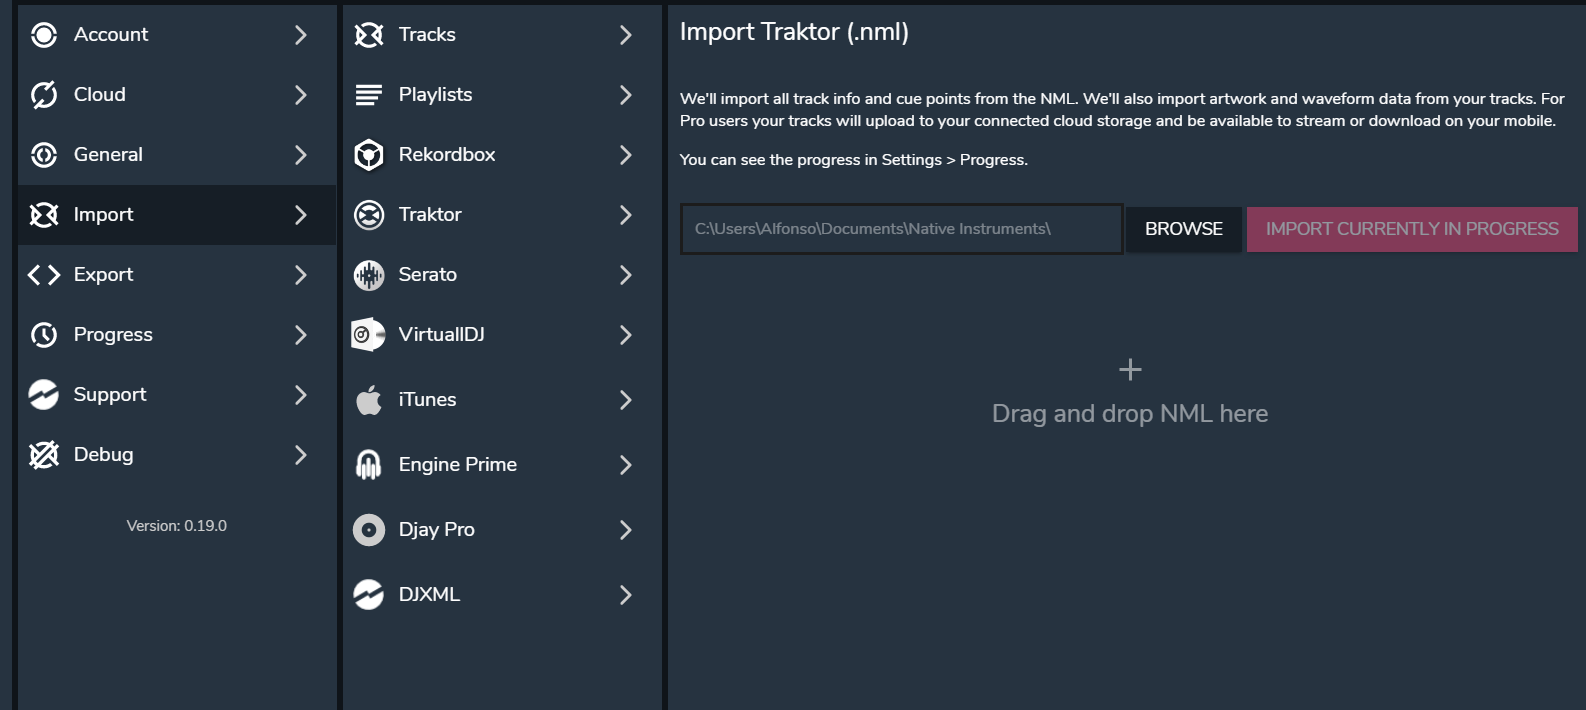This screenshot has width=1586, height=710.
Task: Click the Import Currently In Progress button
Action: [1411, 229]
